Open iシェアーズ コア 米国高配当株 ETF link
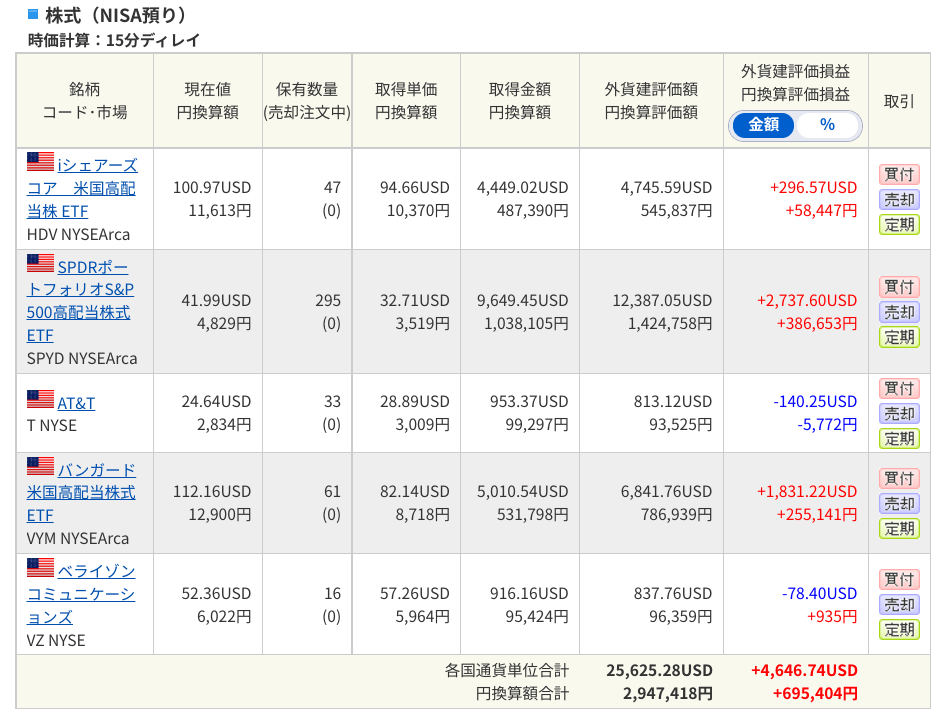942x717 pixels. tap(82, 188)
